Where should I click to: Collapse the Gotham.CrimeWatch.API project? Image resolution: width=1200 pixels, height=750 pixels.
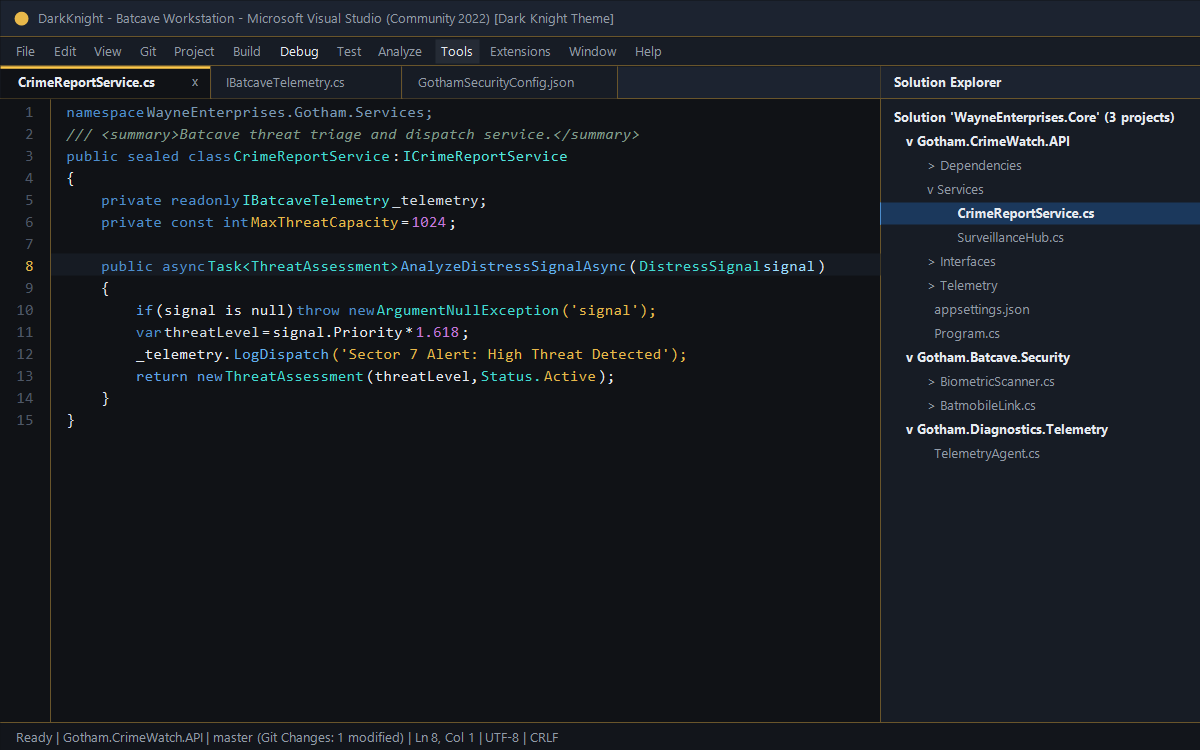[x=910, y=141]
